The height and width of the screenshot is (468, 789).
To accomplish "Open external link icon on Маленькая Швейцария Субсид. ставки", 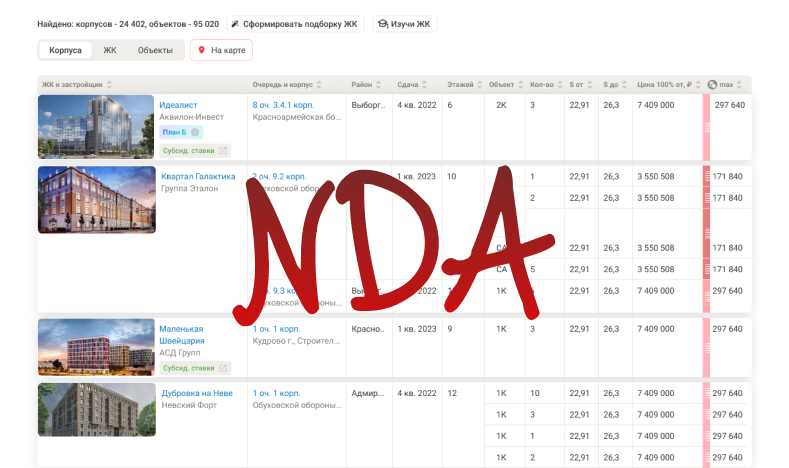I will (223, 368).
